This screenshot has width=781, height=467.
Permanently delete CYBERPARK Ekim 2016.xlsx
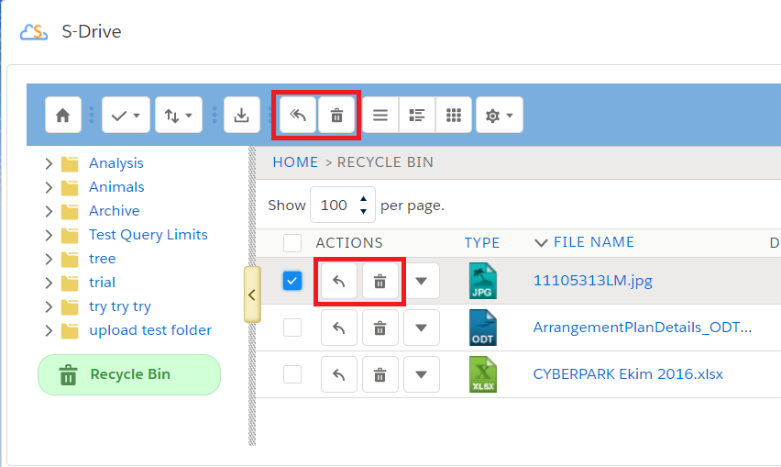[380, 375]
